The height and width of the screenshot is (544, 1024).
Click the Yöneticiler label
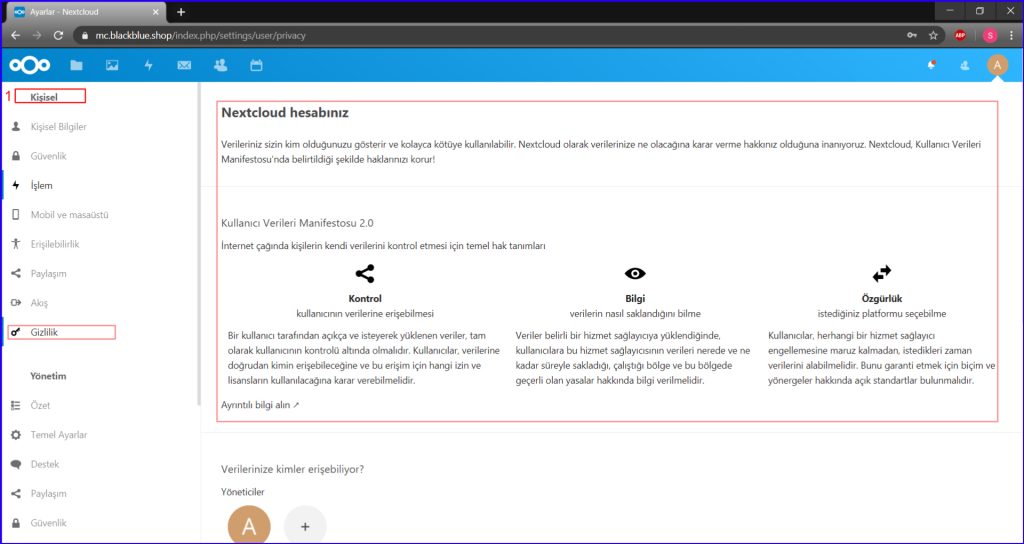pos(243,492)
